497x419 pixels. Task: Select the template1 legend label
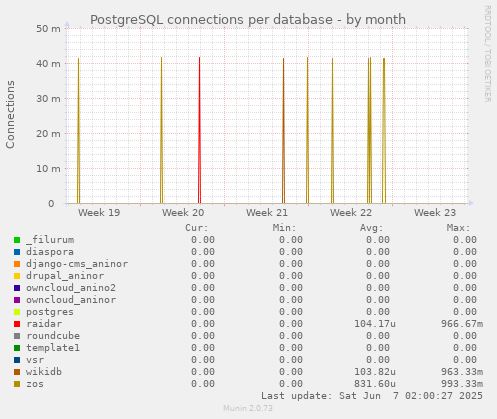(x=53, y=348)
